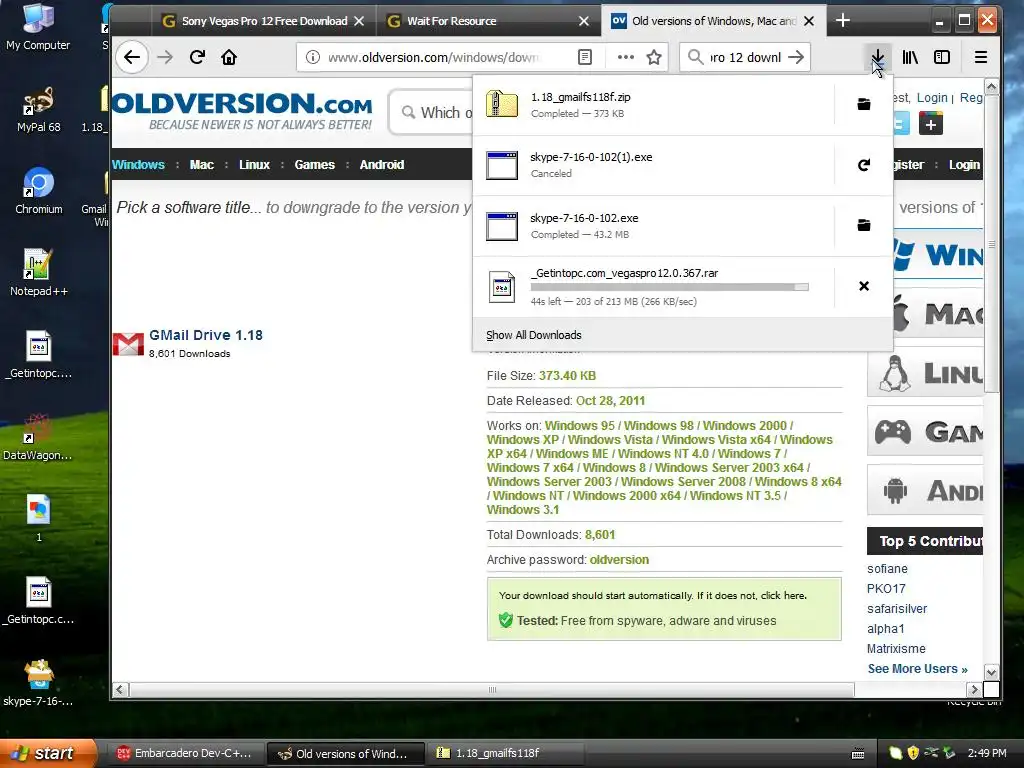Click the forward navigation arrow
Viewport: 1024px width, 768px height.
click(x=165, y=57)
